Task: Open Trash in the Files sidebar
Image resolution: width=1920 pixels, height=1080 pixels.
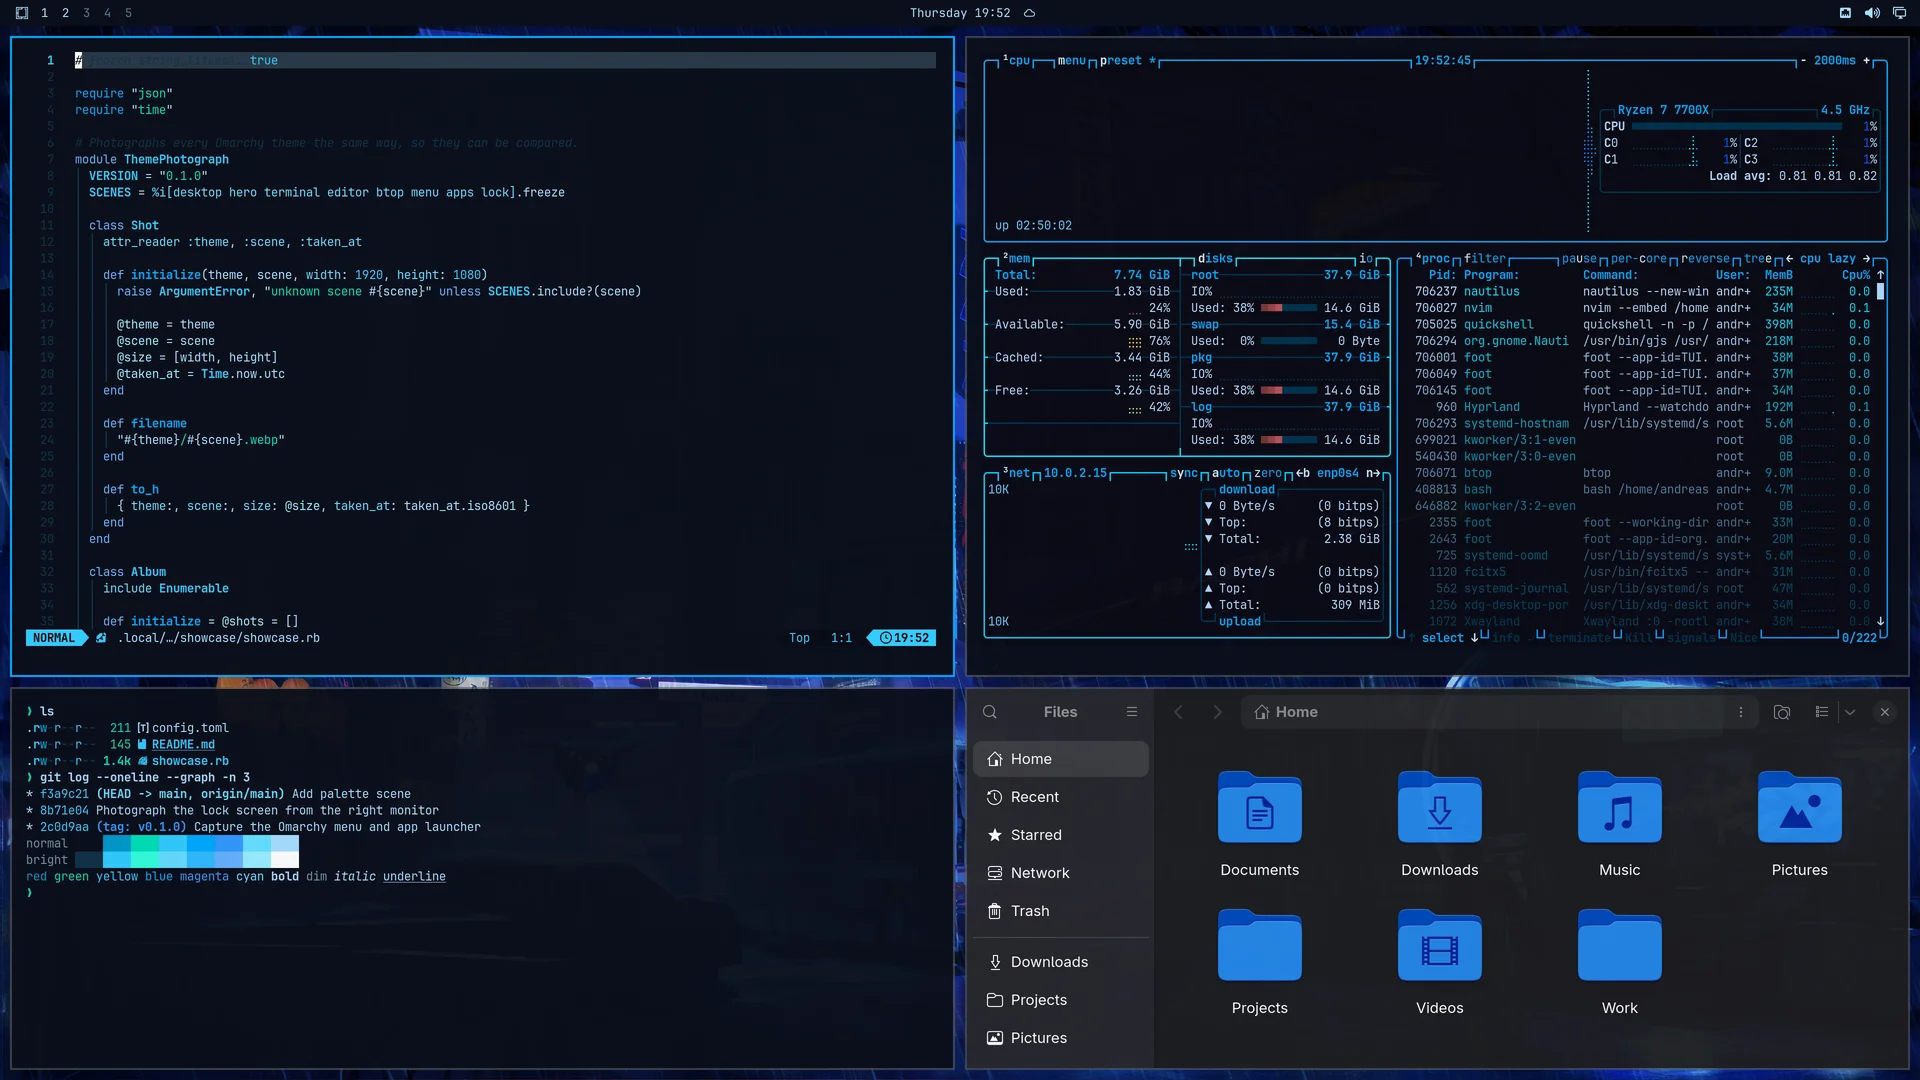Action: (x=1061, y=911)
